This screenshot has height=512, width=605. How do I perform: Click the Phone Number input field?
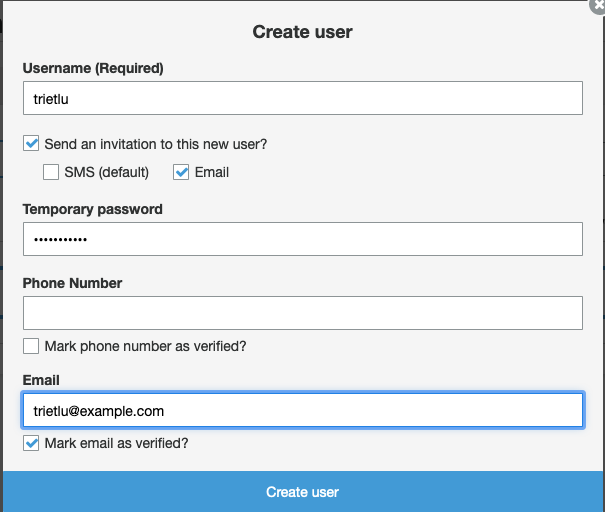click(302, 313)
